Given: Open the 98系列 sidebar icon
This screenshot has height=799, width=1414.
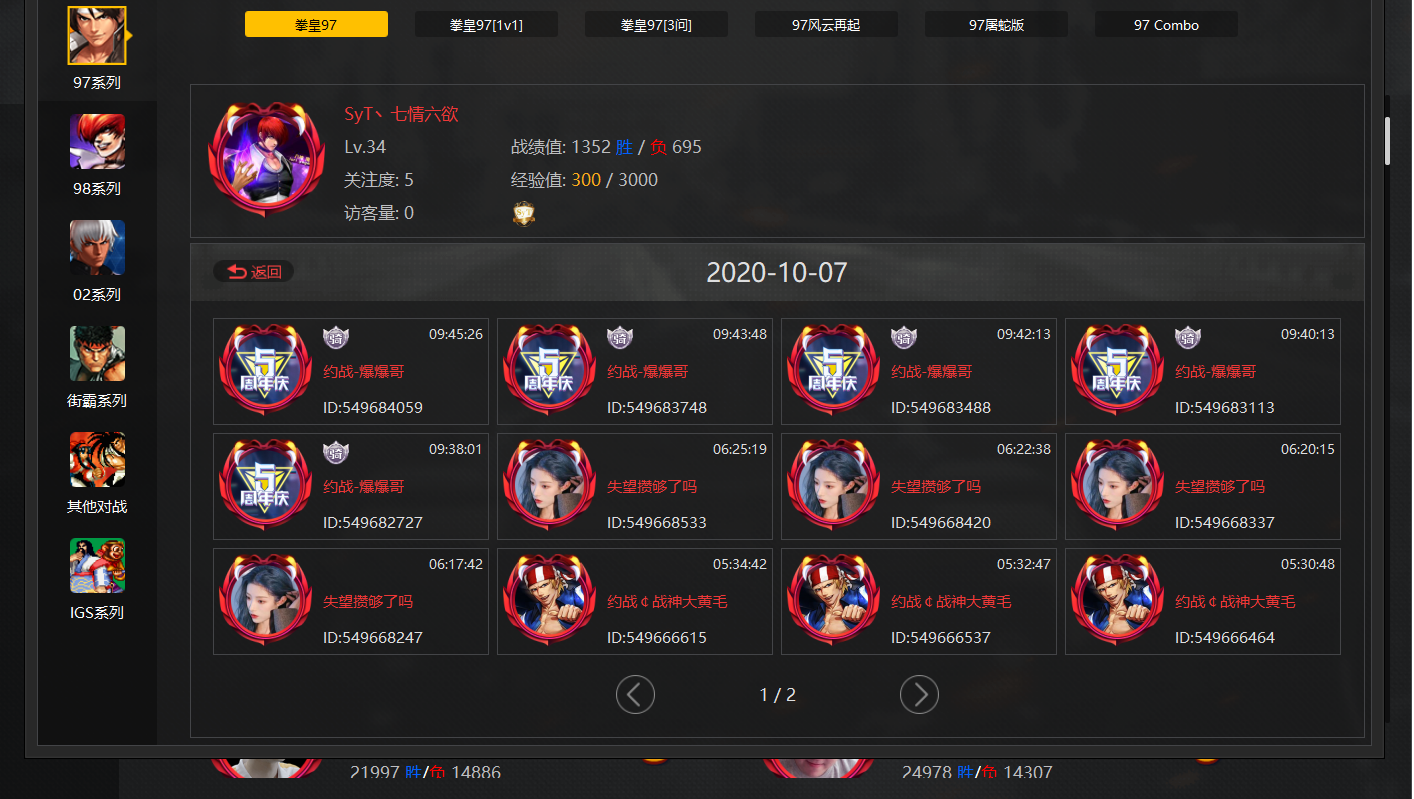Looking at the screenshot, I should tap(97, 141).
